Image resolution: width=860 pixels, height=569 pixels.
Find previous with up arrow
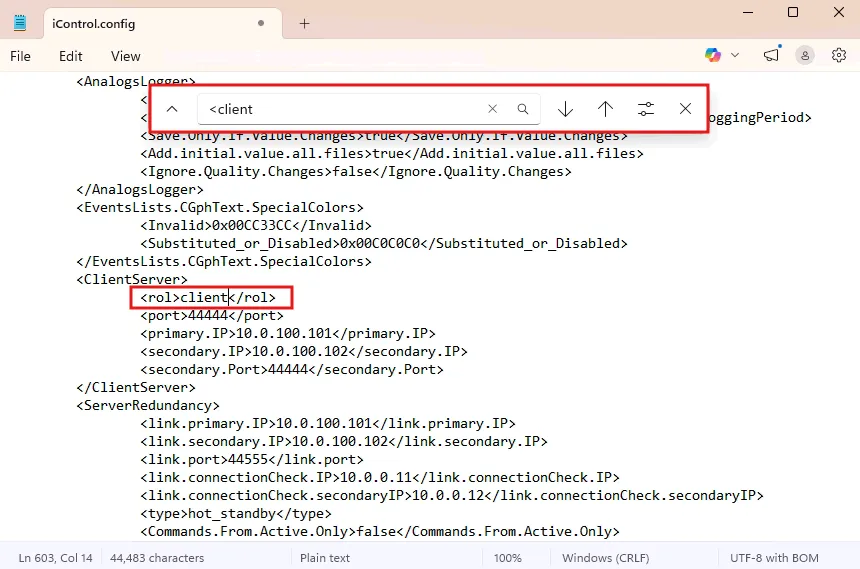[606, 109]
